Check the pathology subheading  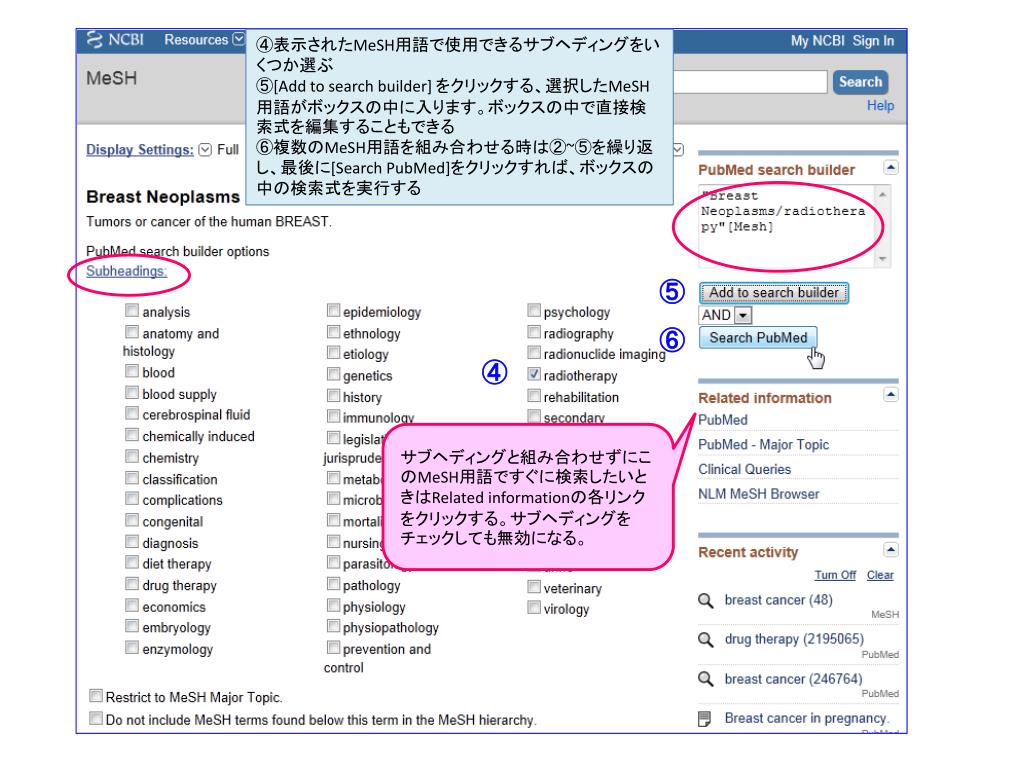pos(334,583)
